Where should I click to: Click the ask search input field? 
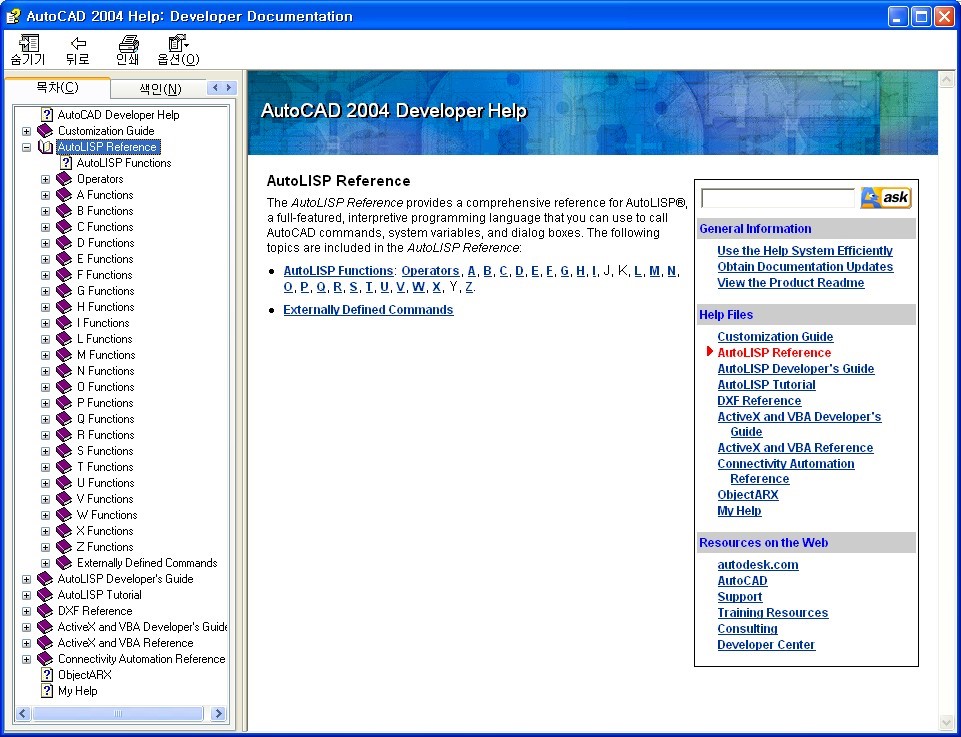tap(778, 198)
